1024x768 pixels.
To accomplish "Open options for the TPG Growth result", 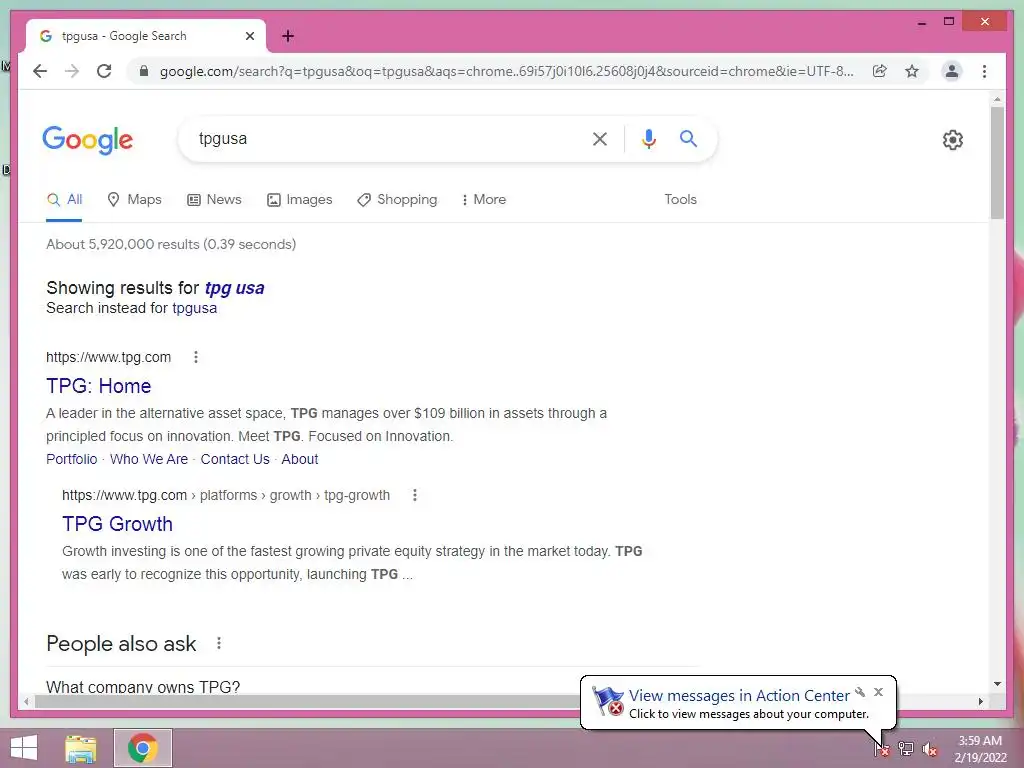I will tap(414, 495).
